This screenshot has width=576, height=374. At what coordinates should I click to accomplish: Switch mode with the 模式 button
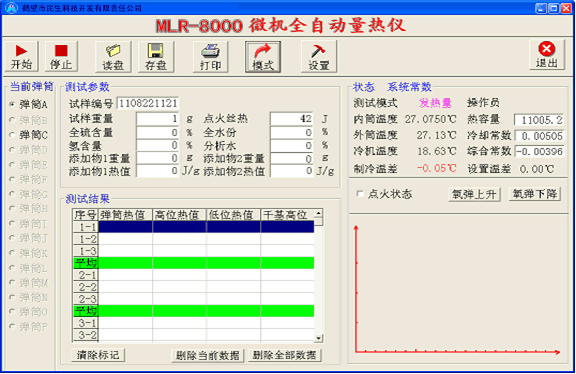263,56
